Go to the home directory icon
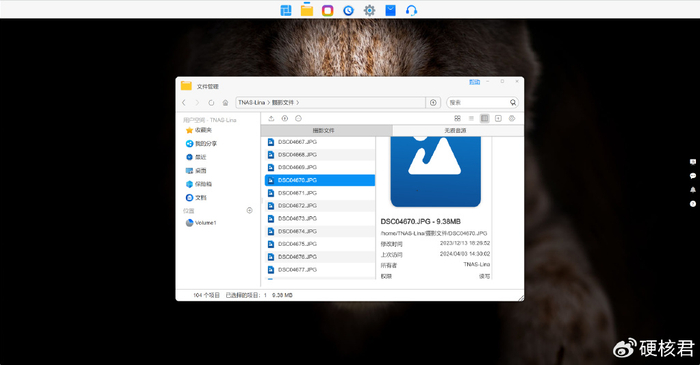Screen dimensions: 700x365 click(x=225, y=103)
